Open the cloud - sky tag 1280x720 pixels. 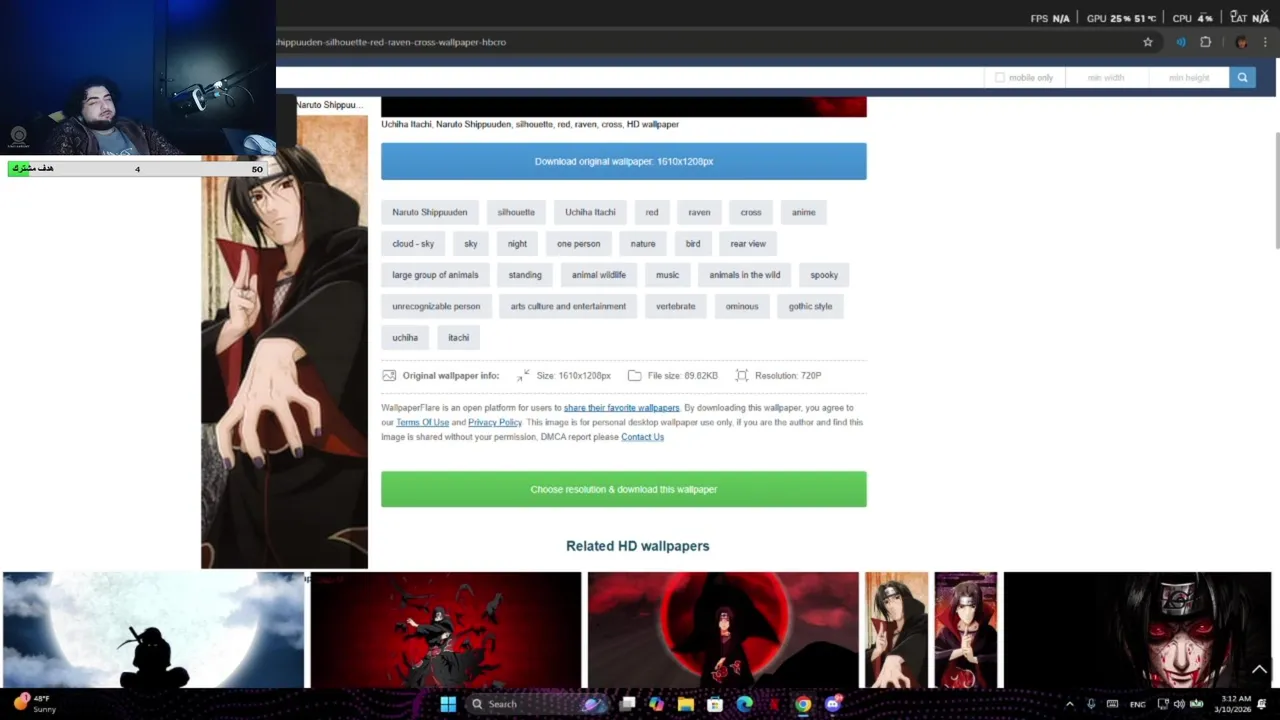413,244
